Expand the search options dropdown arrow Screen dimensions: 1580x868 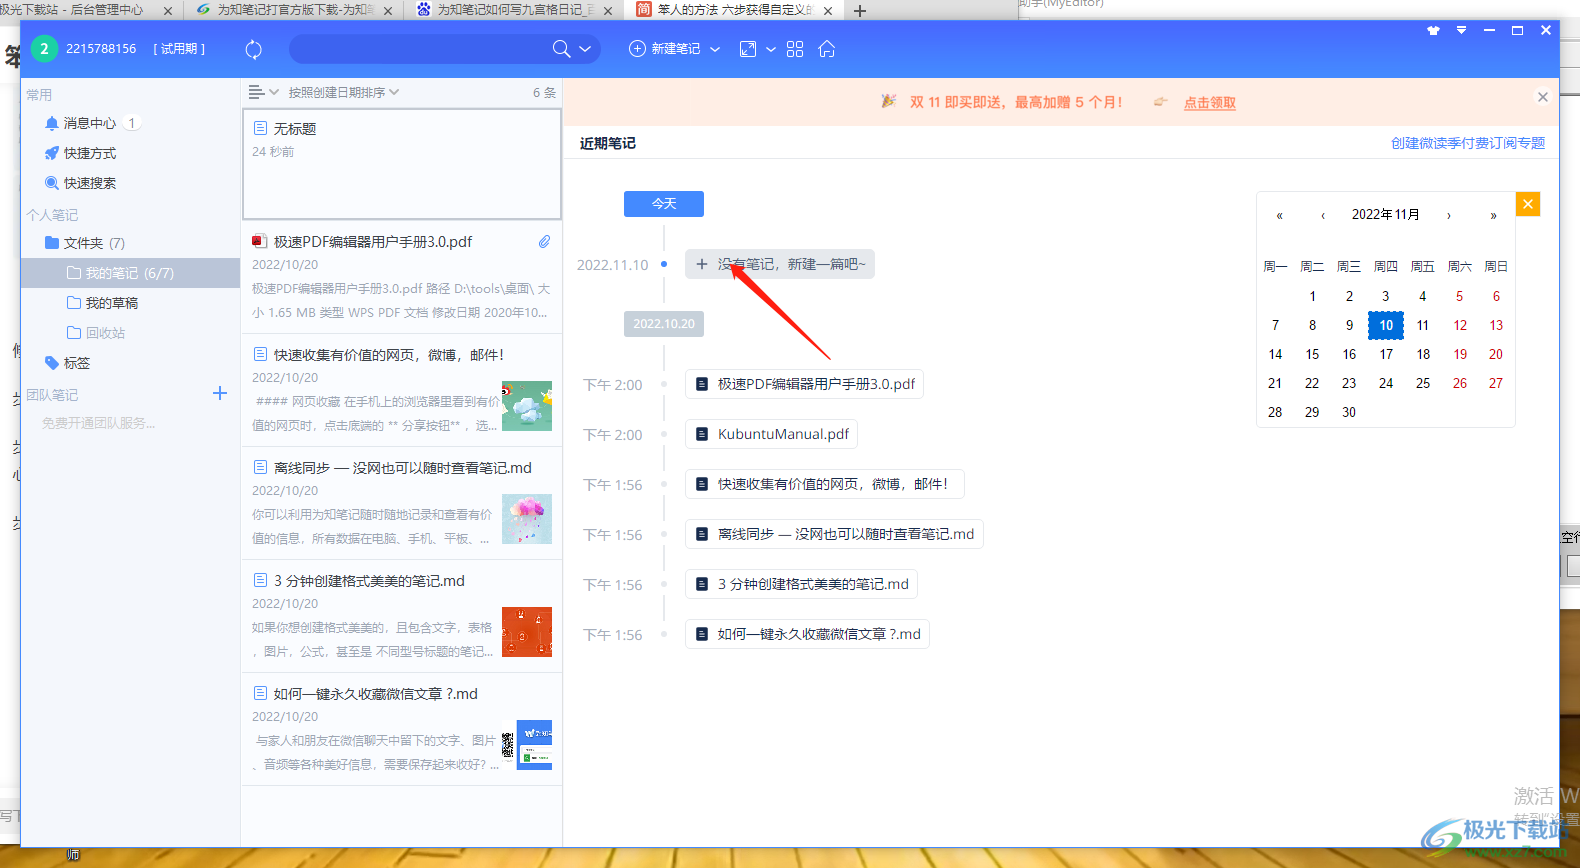coord(585,49)
